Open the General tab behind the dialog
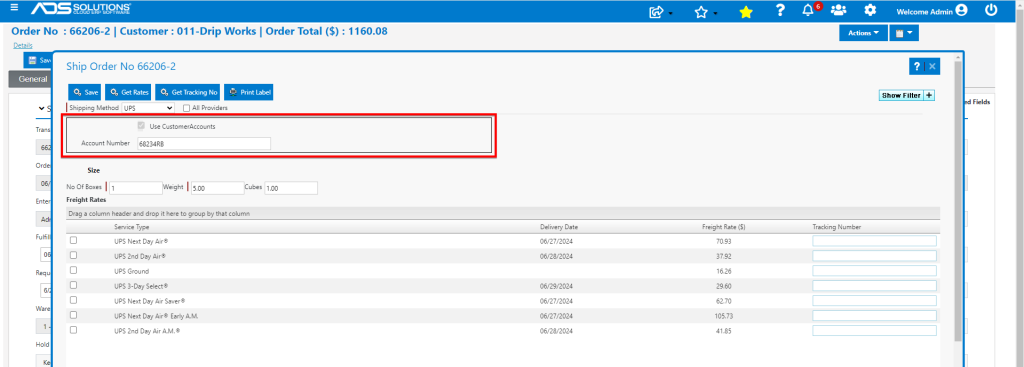Viewport: 1024px width, 367px height. click(31, 79)
